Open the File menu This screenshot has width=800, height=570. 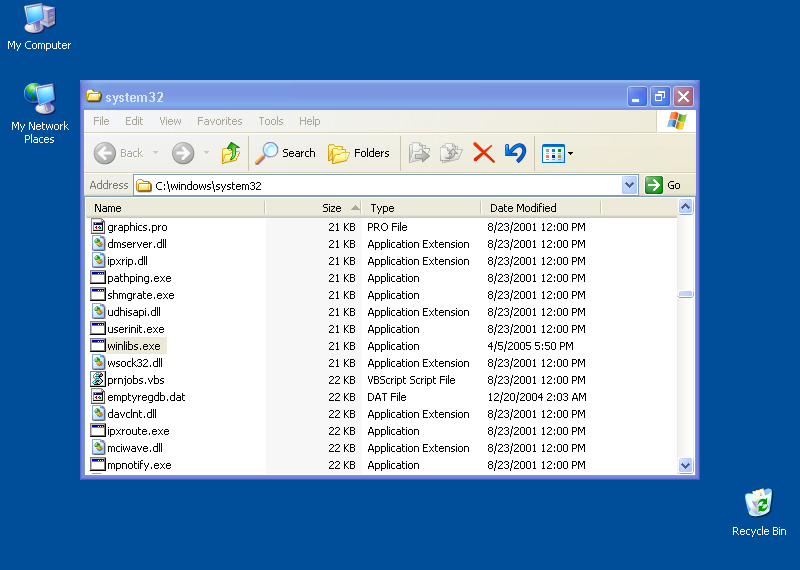point(101,121)
